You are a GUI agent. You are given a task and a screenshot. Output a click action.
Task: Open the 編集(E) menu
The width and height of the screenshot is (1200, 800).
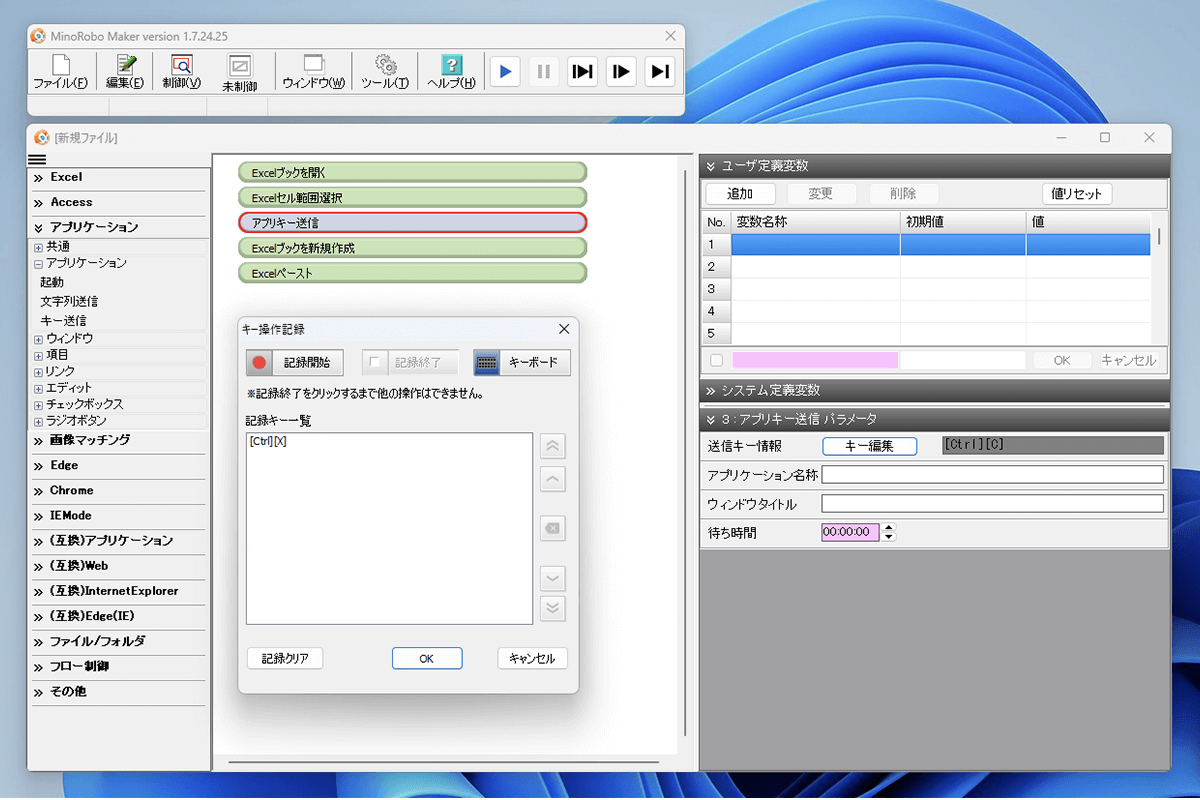pyautogui.click(x=125, y=73)
